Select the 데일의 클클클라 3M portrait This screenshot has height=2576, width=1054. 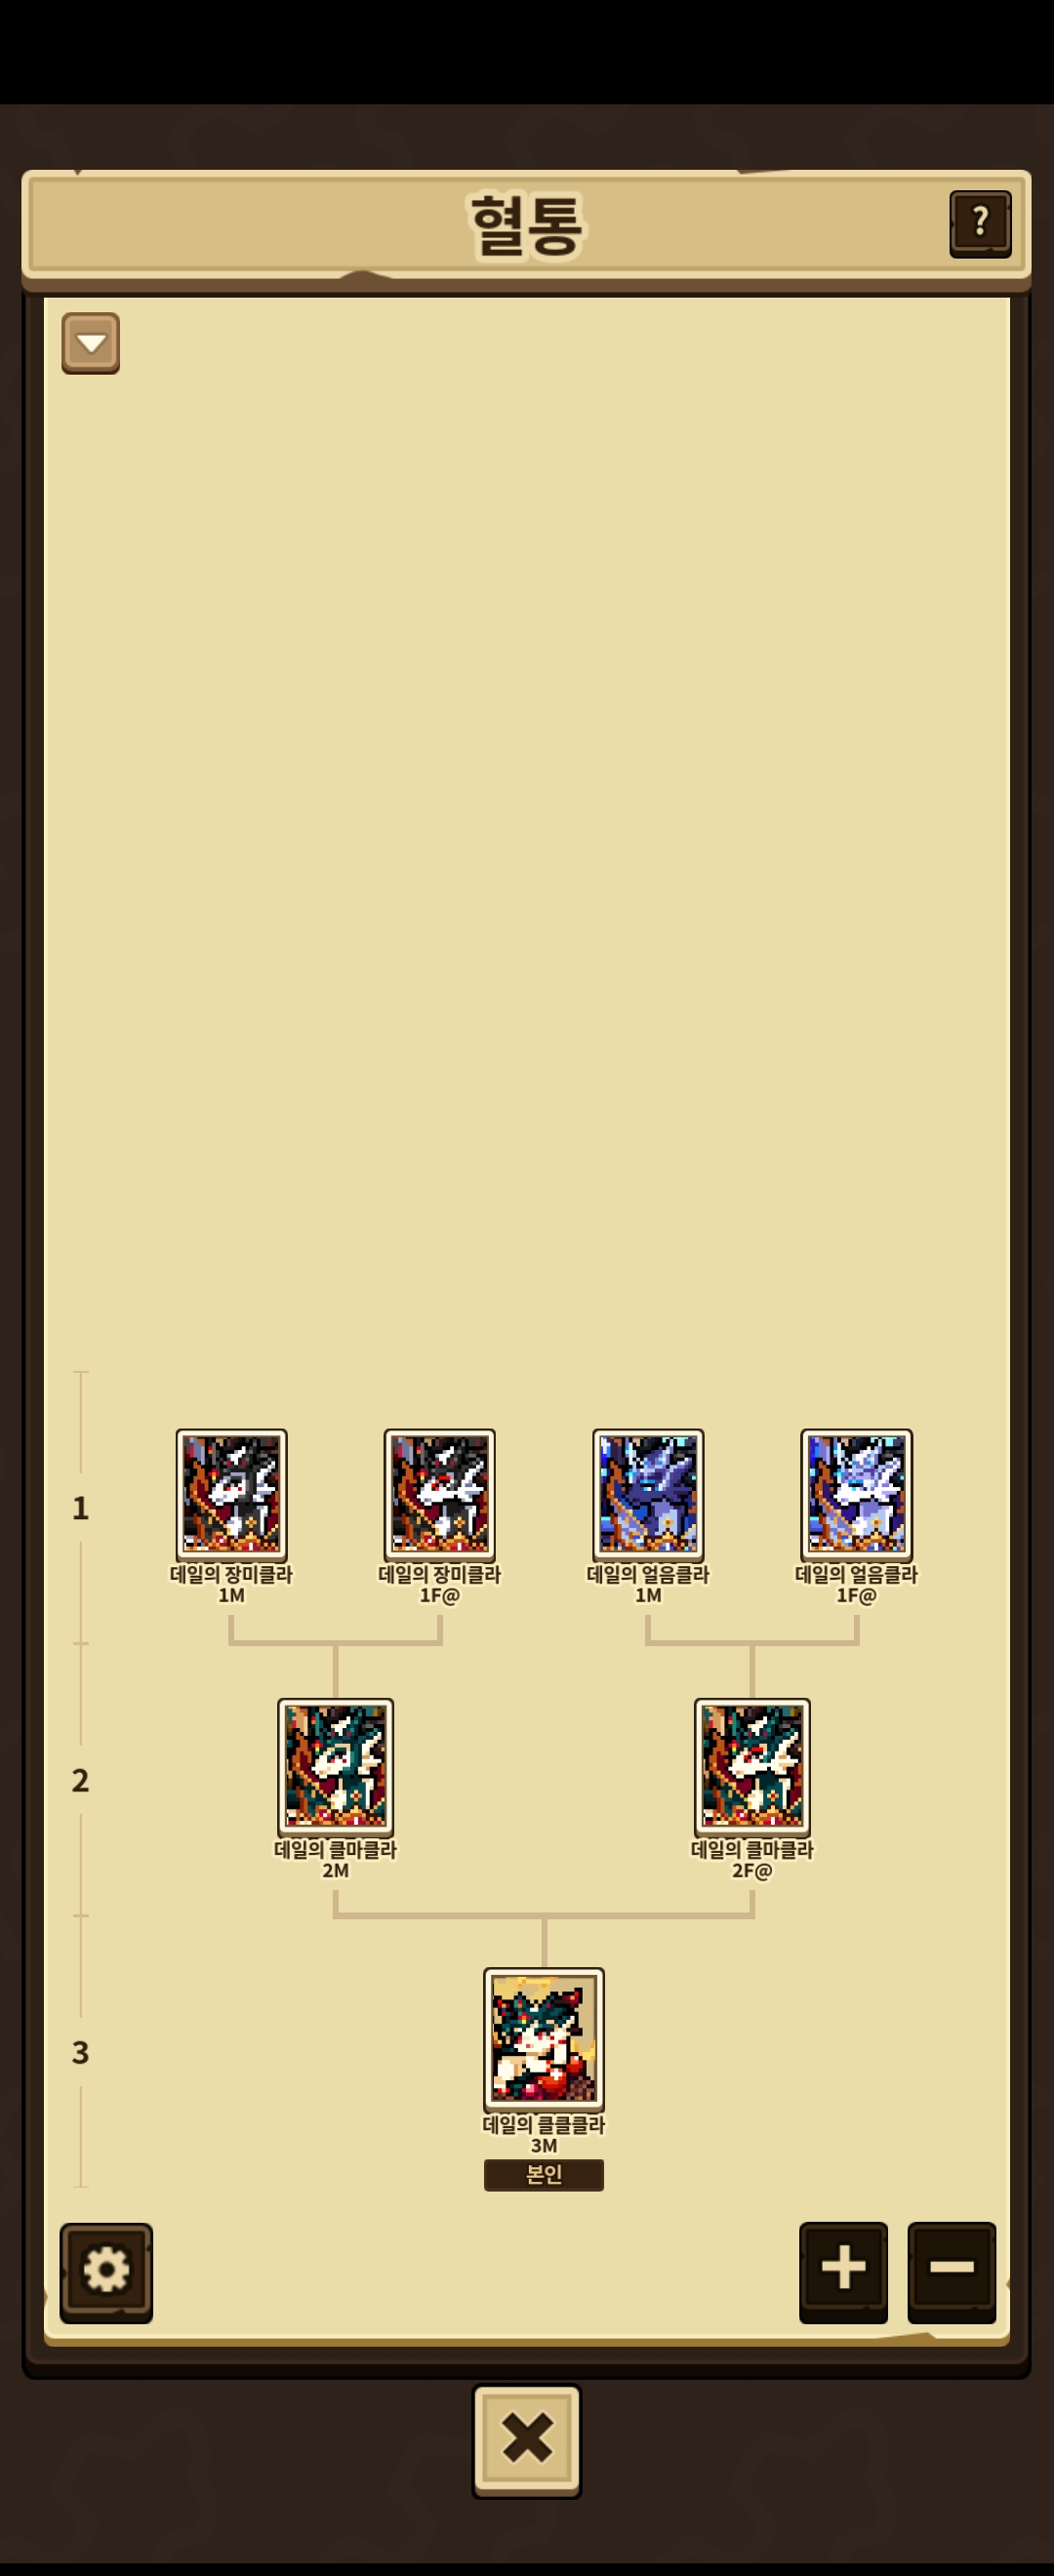click(544, 2038)
